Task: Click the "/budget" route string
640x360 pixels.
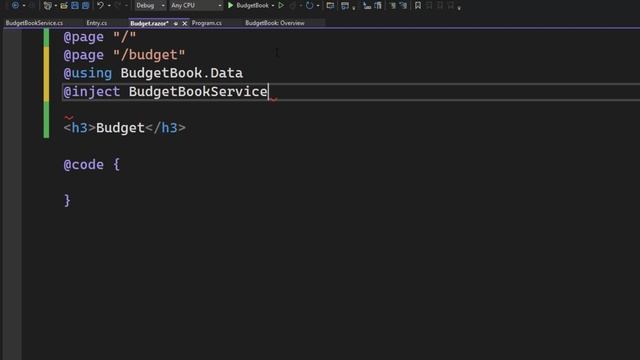Action: point(149,55)
